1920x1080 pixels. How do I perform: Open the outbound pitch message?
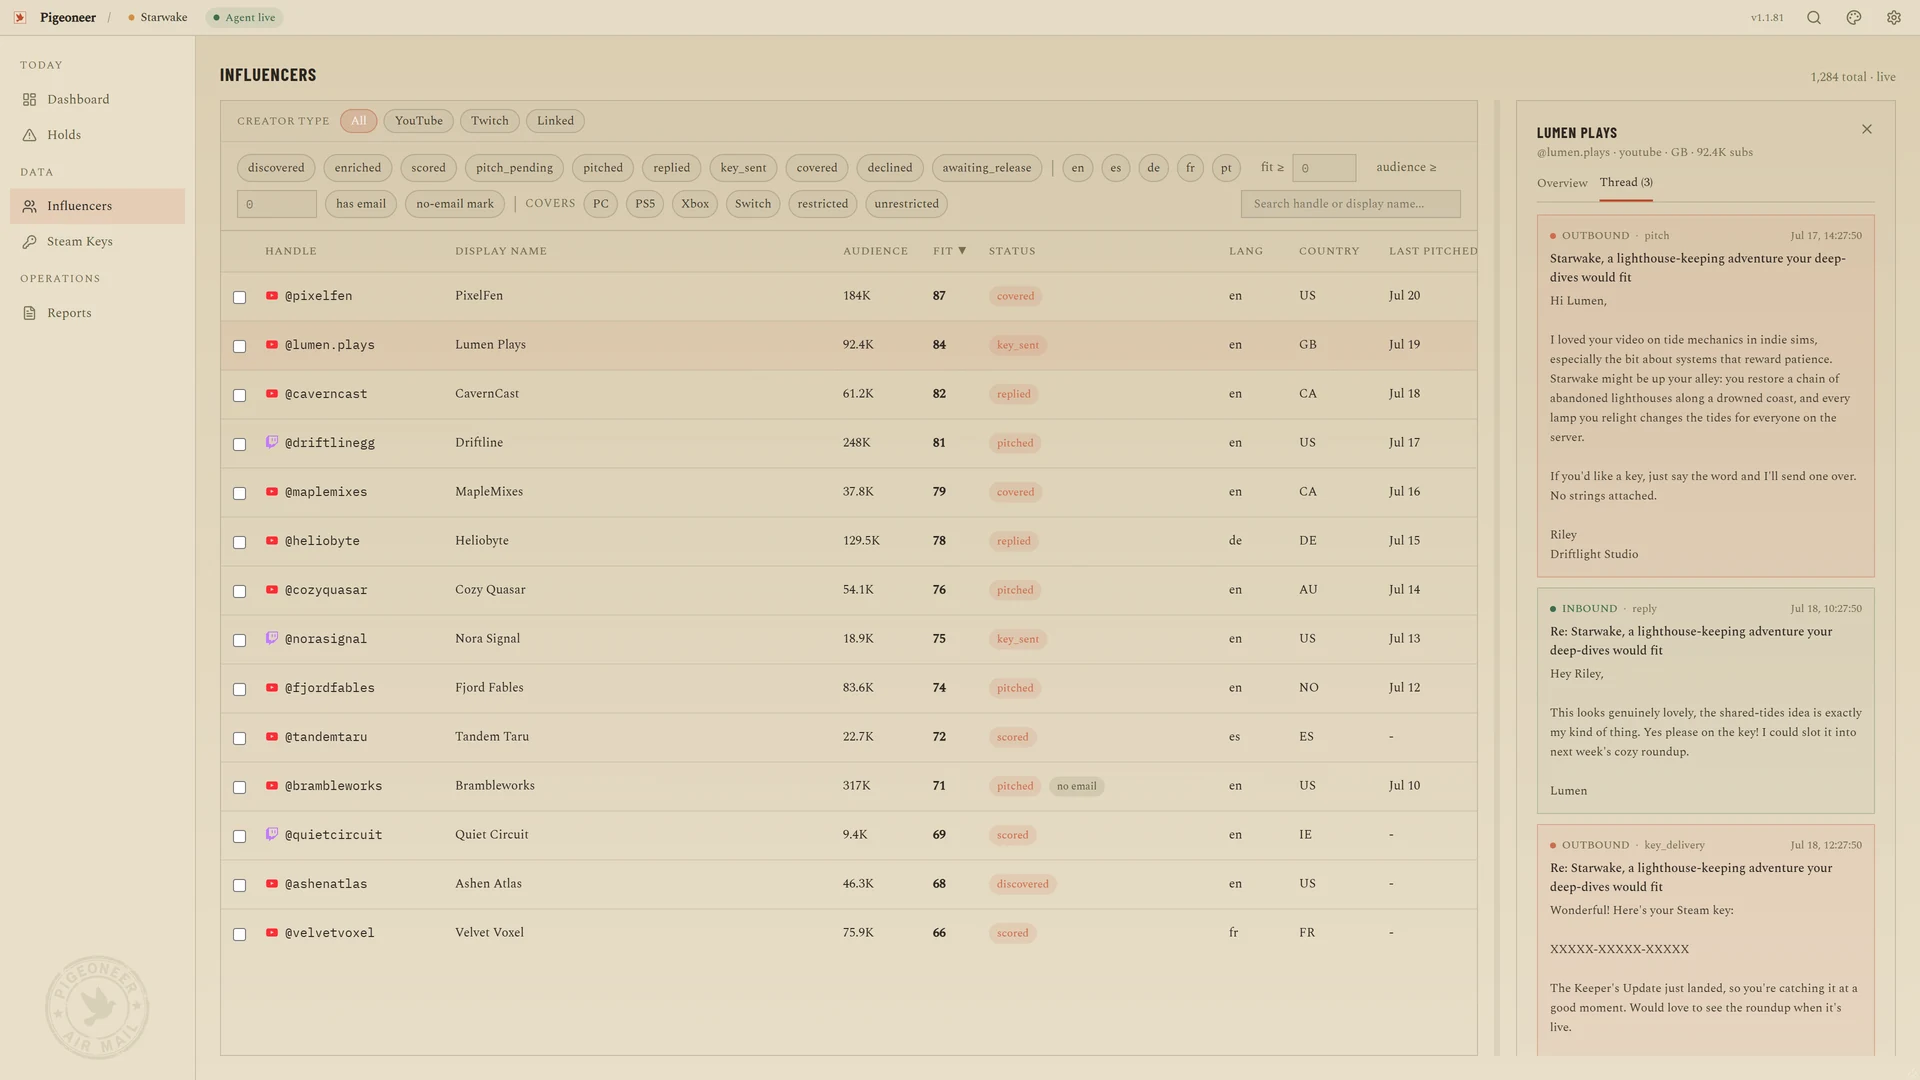[1705, 396]
